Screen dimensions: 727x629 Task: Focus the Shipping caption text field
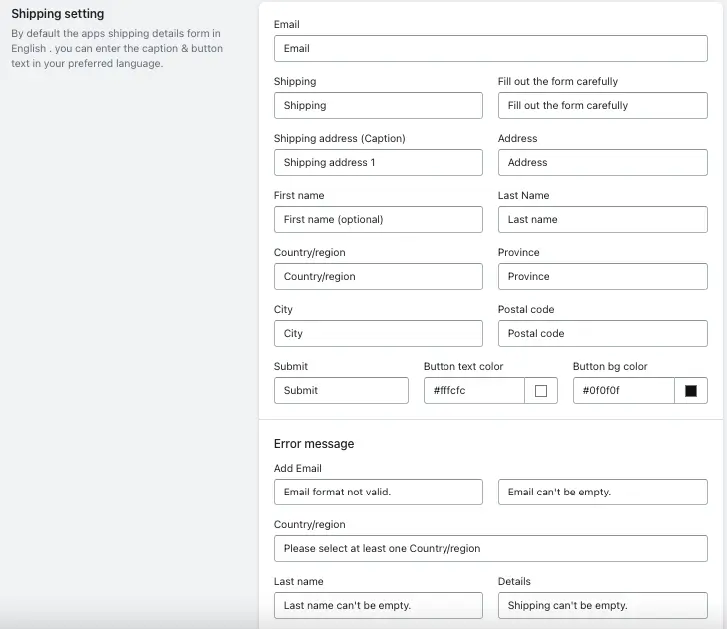378,106
